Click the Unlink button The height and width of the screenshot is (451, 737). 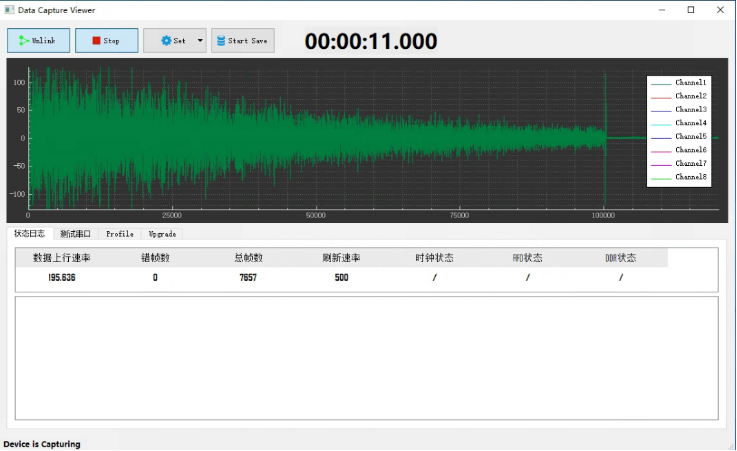[x=39, y=41]
